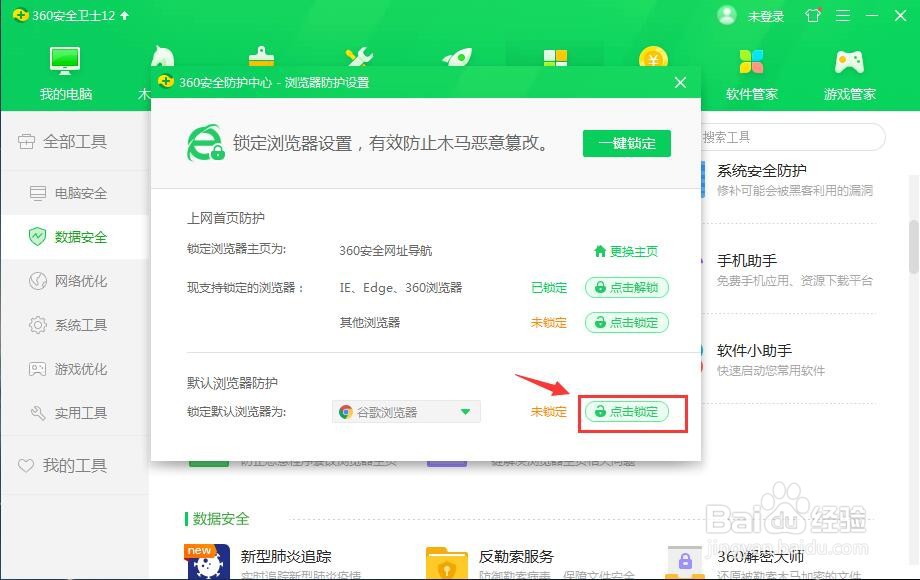Click 未登录 login text

coord(766,16)
